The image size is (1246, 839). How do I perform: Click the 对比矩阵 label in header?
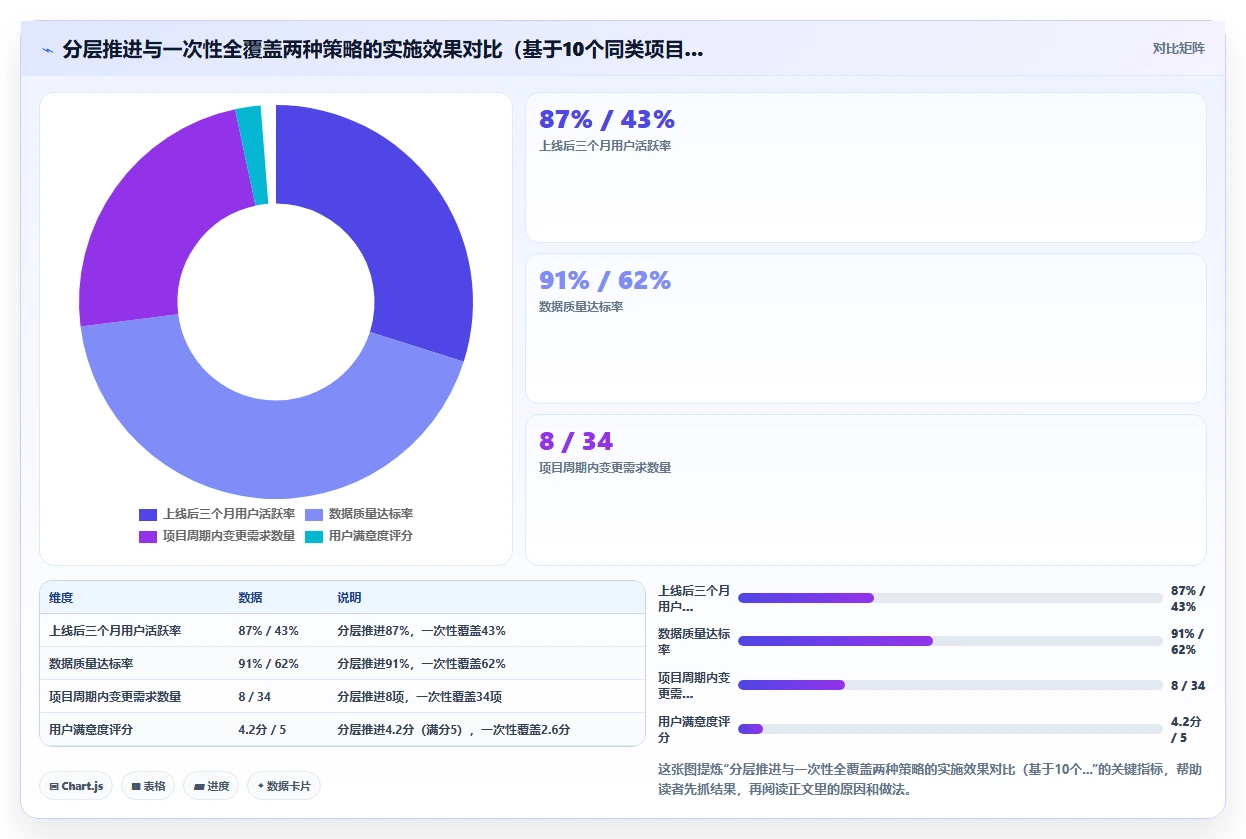(1179, 49)
